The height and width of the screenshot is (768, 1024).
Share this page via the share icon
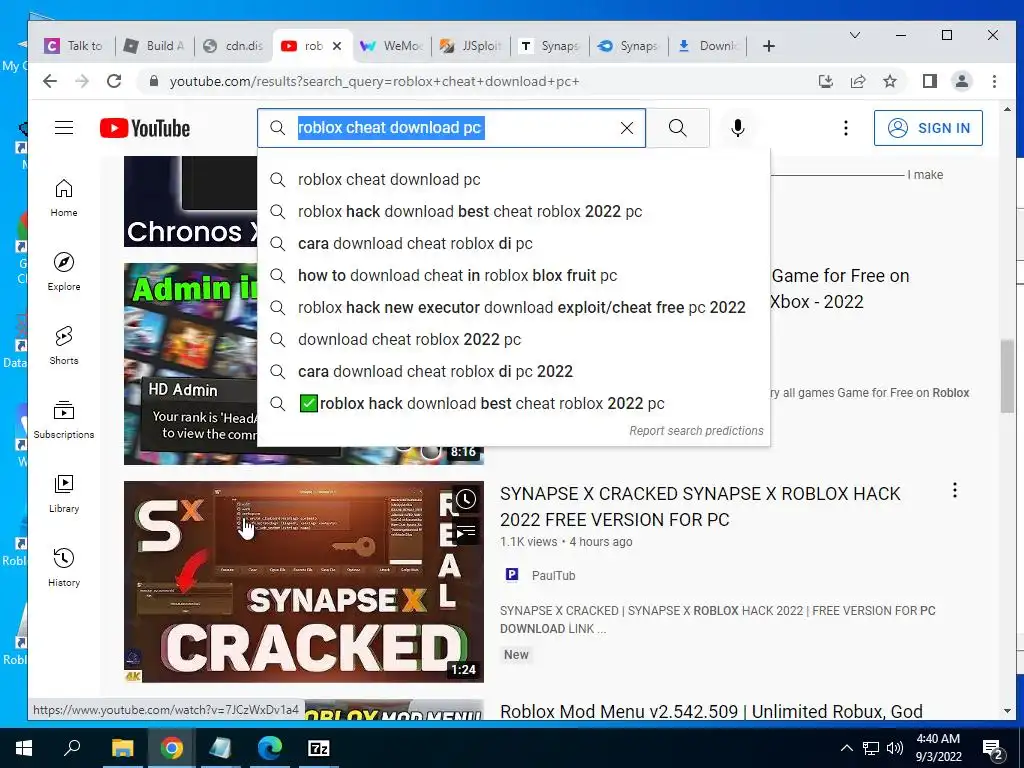tap(857, 82)
